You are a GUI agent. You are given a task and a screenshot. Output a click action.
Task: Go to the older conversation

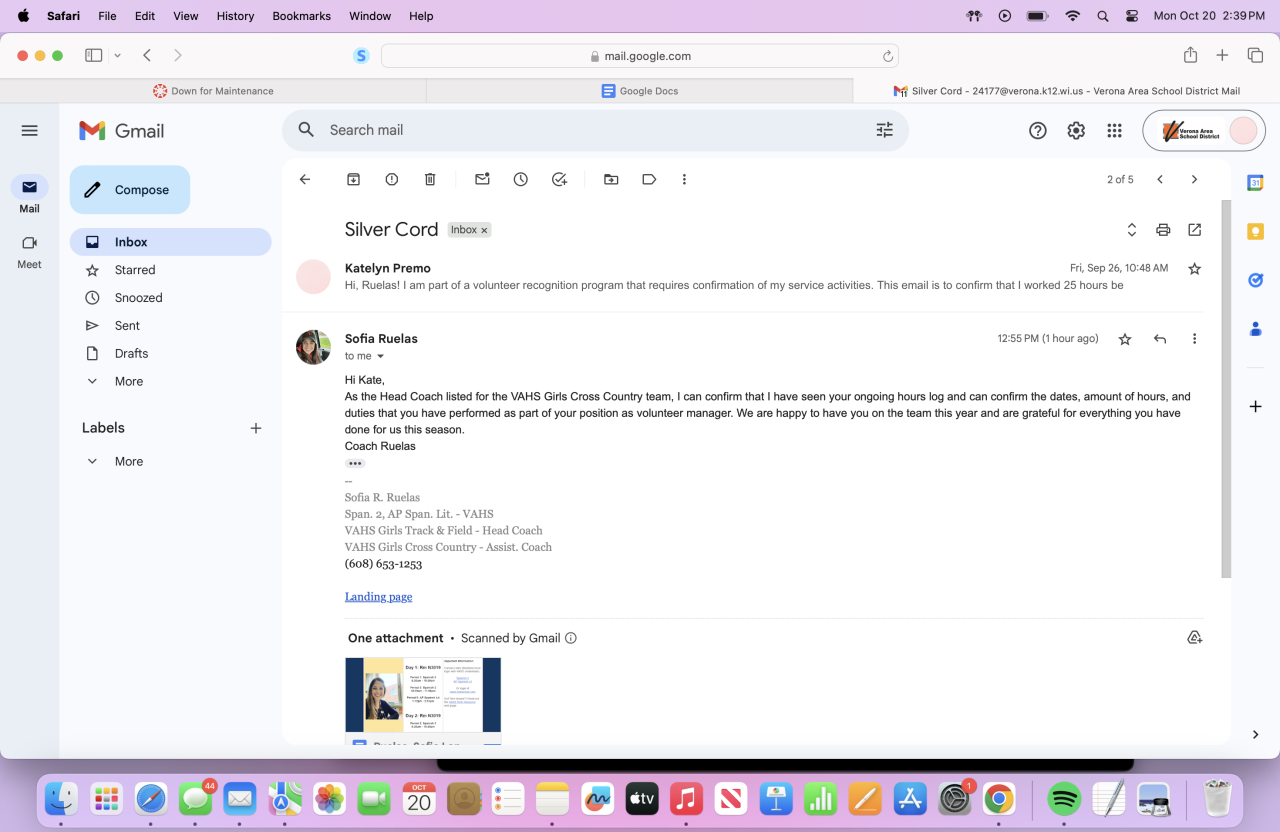[x=1194, y=179]
